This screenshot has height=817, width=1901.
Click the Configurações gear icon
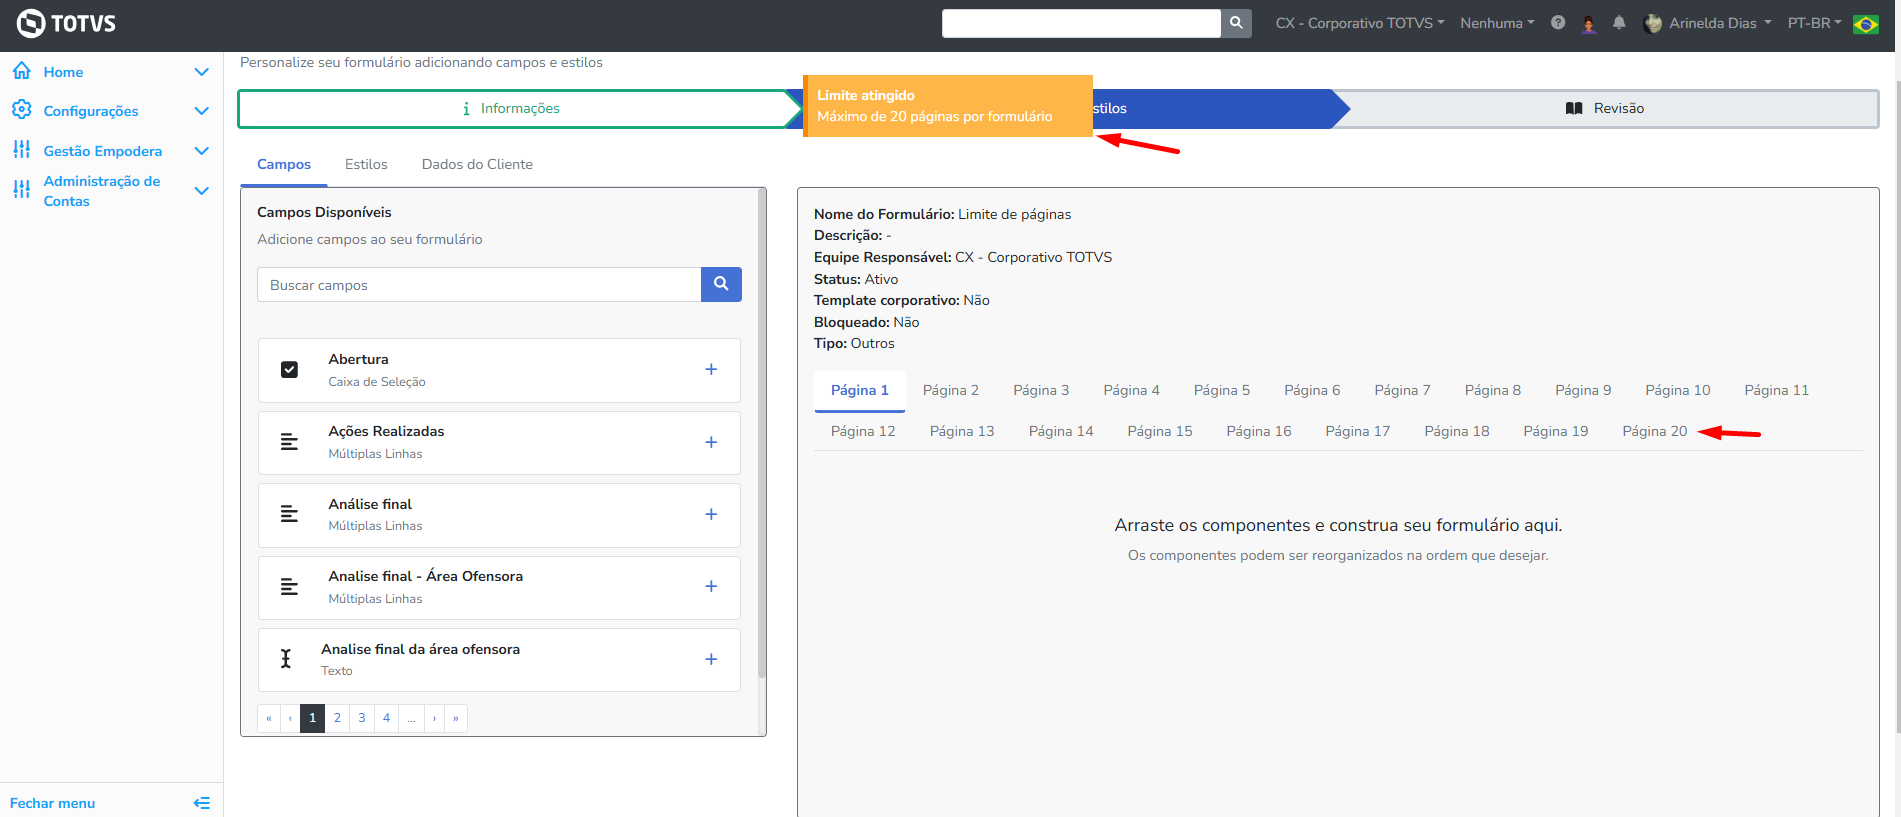tap(21, 109)
